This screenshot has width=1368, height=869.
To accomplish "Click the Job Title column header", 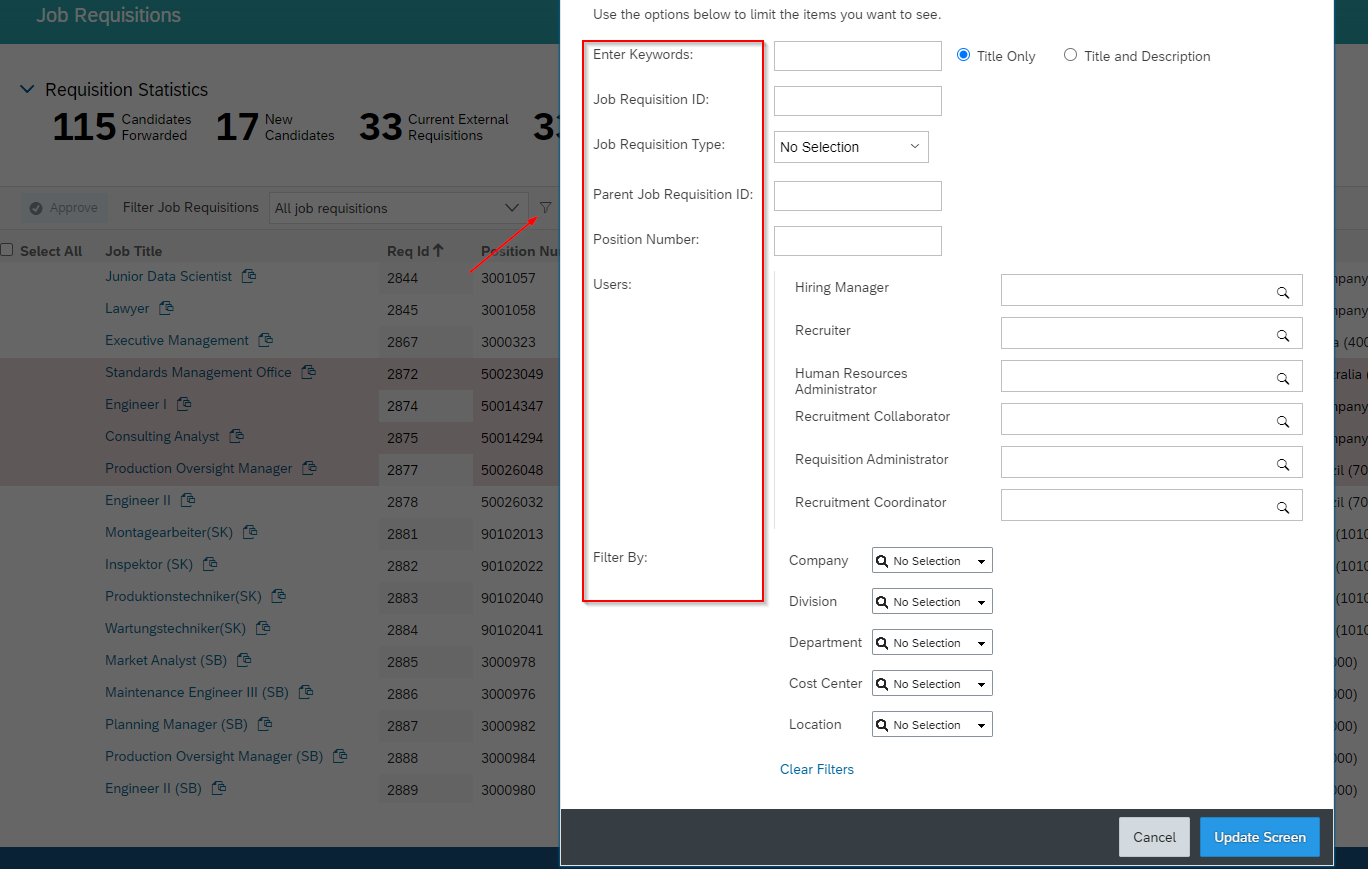I will click(x=133, y=251).
